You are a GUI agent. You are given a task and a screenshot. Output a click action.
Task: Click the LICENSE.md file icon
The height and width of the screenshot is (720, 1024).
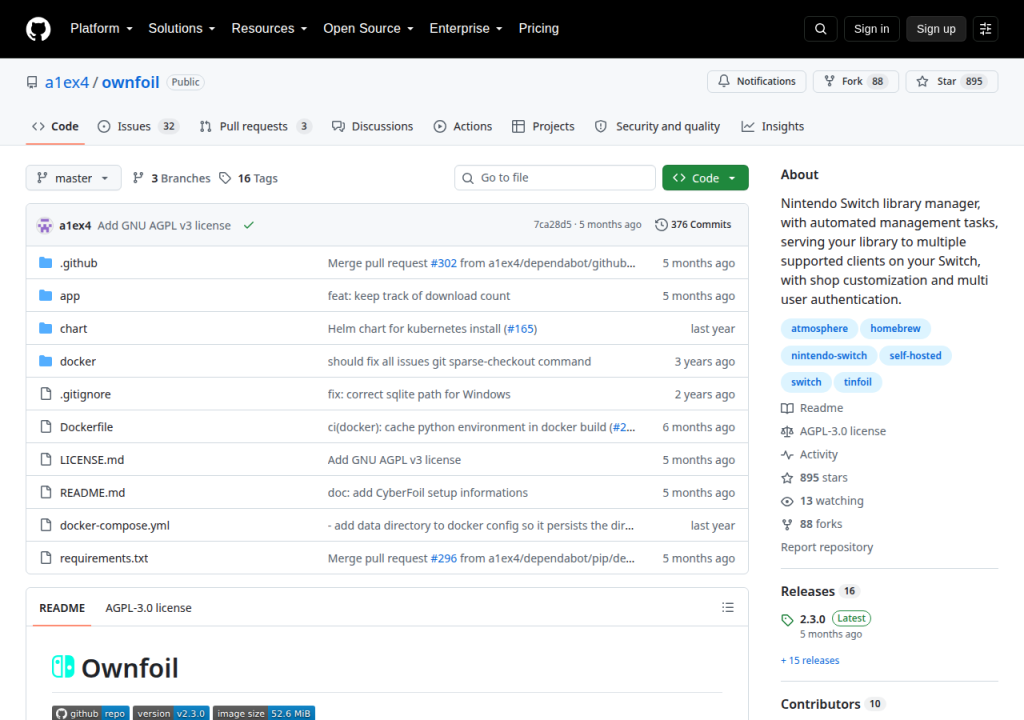pyautogui.click(x=45, y=459)
